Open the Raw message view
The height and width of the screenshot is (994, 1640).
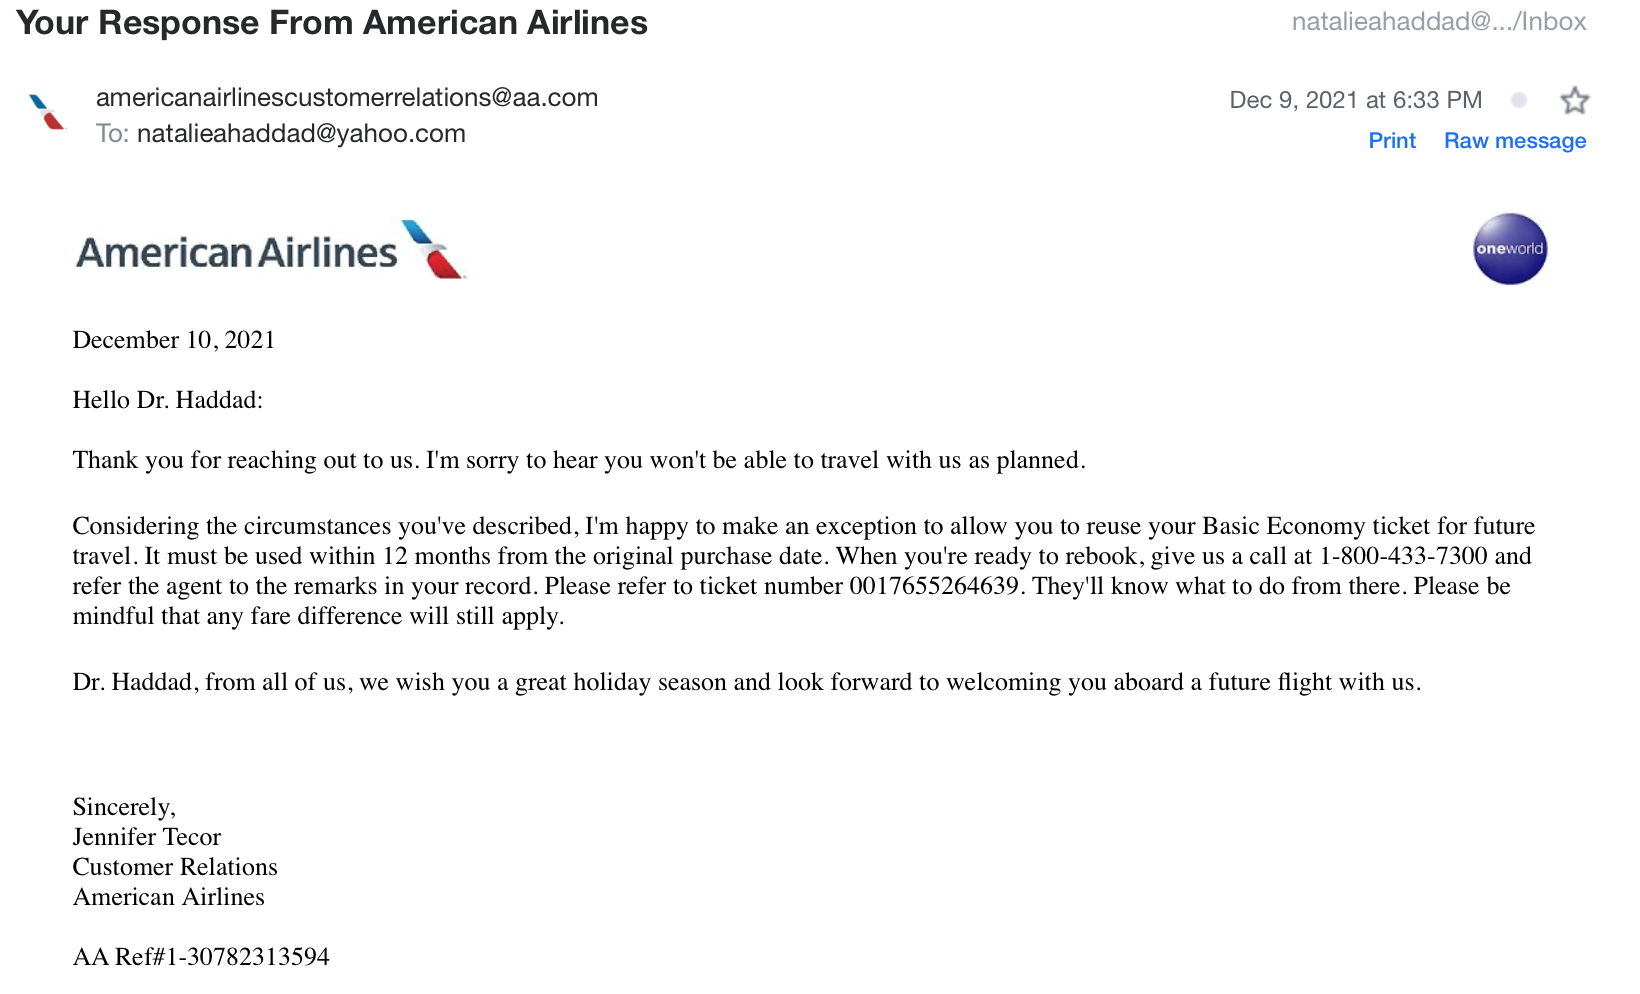[1515, 141]
